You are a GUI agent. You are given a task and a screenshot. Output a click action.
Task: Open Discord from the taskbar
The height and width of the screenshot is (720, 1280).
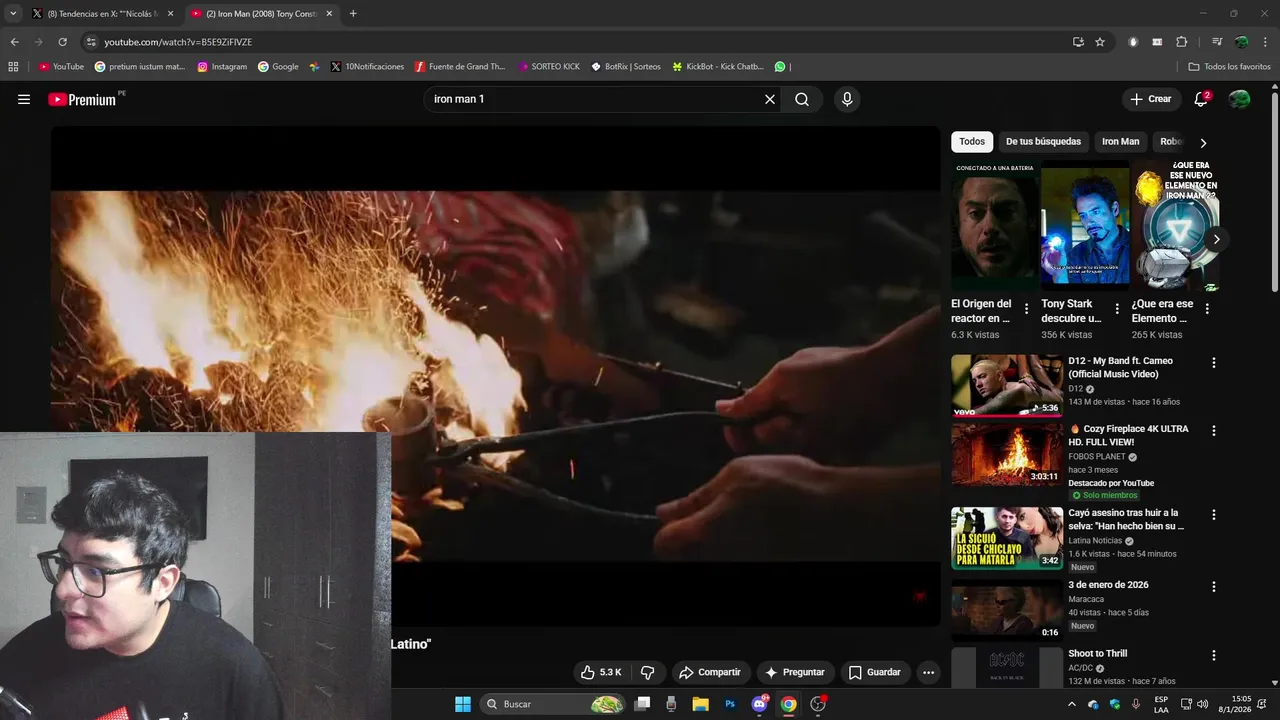(759, 704)
